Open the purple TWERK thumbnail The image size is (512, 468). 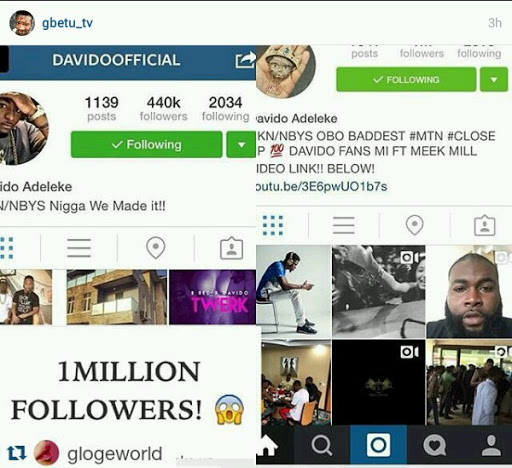pyautogui.click(x=213, y=297)
